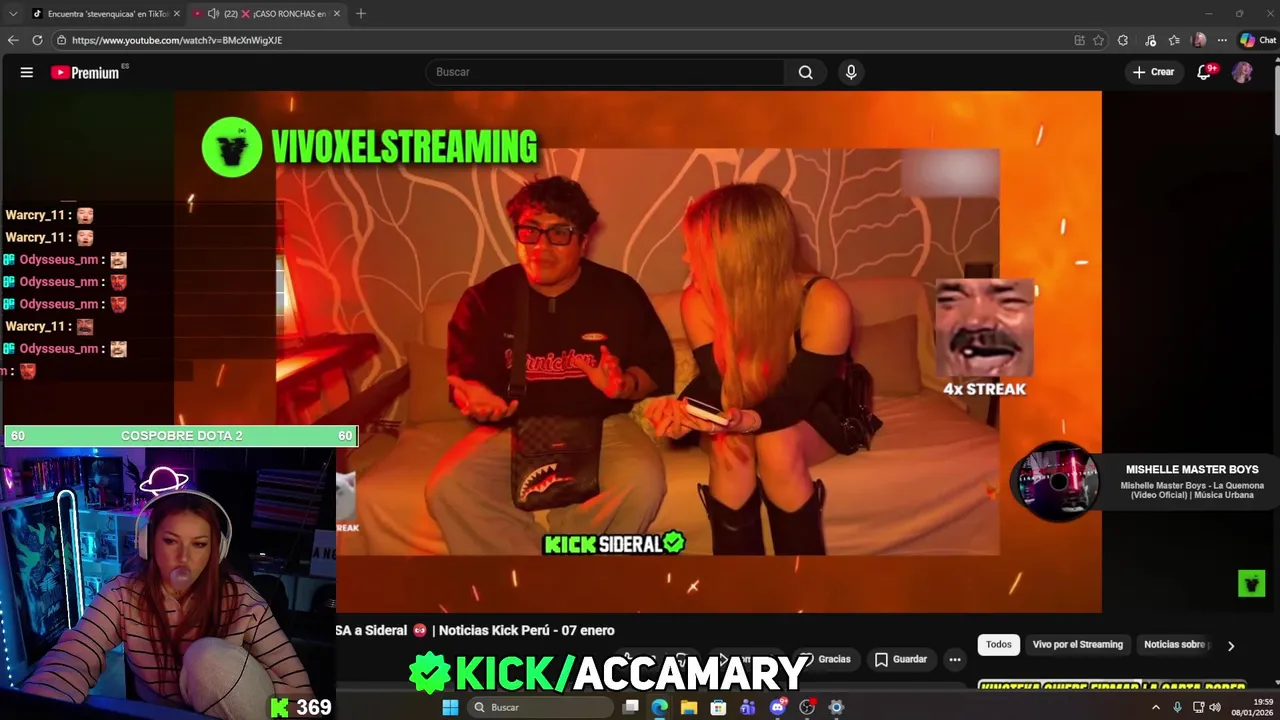Open Discord from taskbar
The width and height of the screenshot is (1280, 720).
(x=777, y=707)
